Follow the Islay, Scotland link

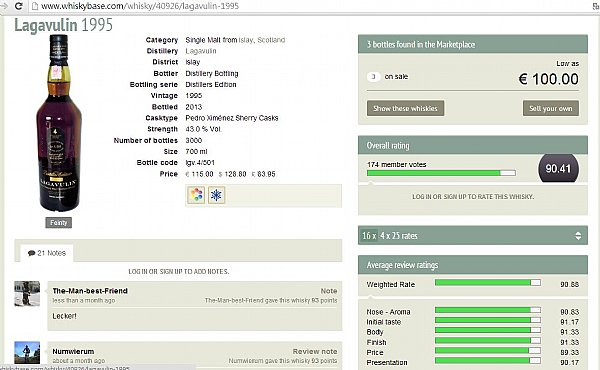pyautogui.click(x=262, y=40)
